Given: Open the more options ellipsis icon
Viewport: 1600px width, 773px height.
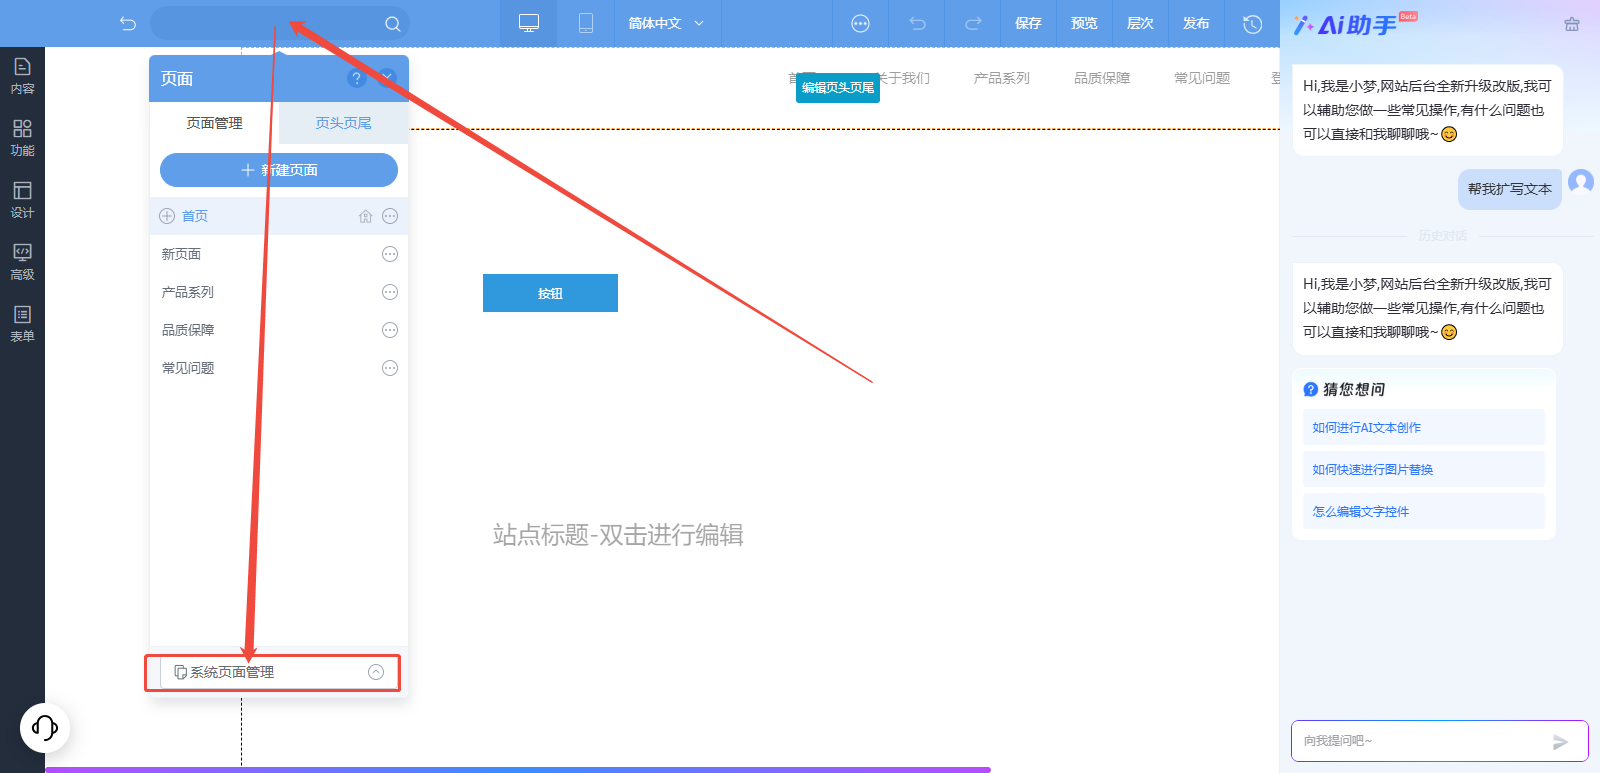Looking at the screenshot, I should click(860, 24).
